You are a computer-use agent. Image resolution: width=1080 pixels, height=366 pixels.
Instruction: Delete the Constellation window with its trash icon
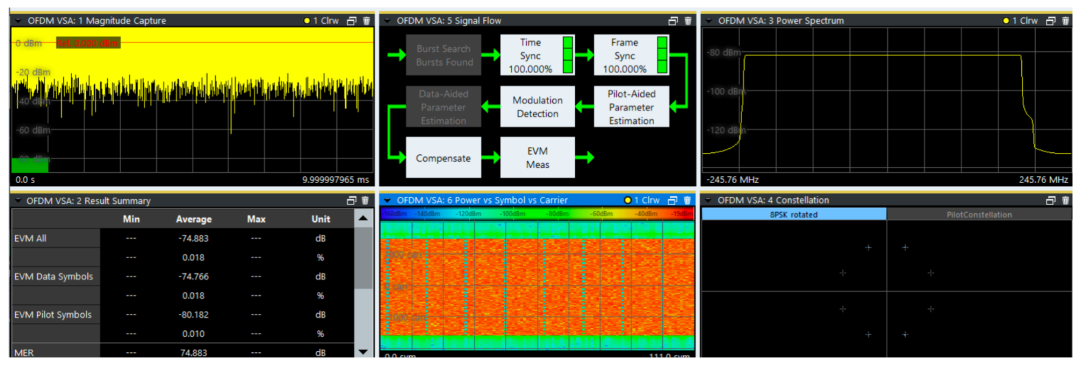coord(1066,200)
